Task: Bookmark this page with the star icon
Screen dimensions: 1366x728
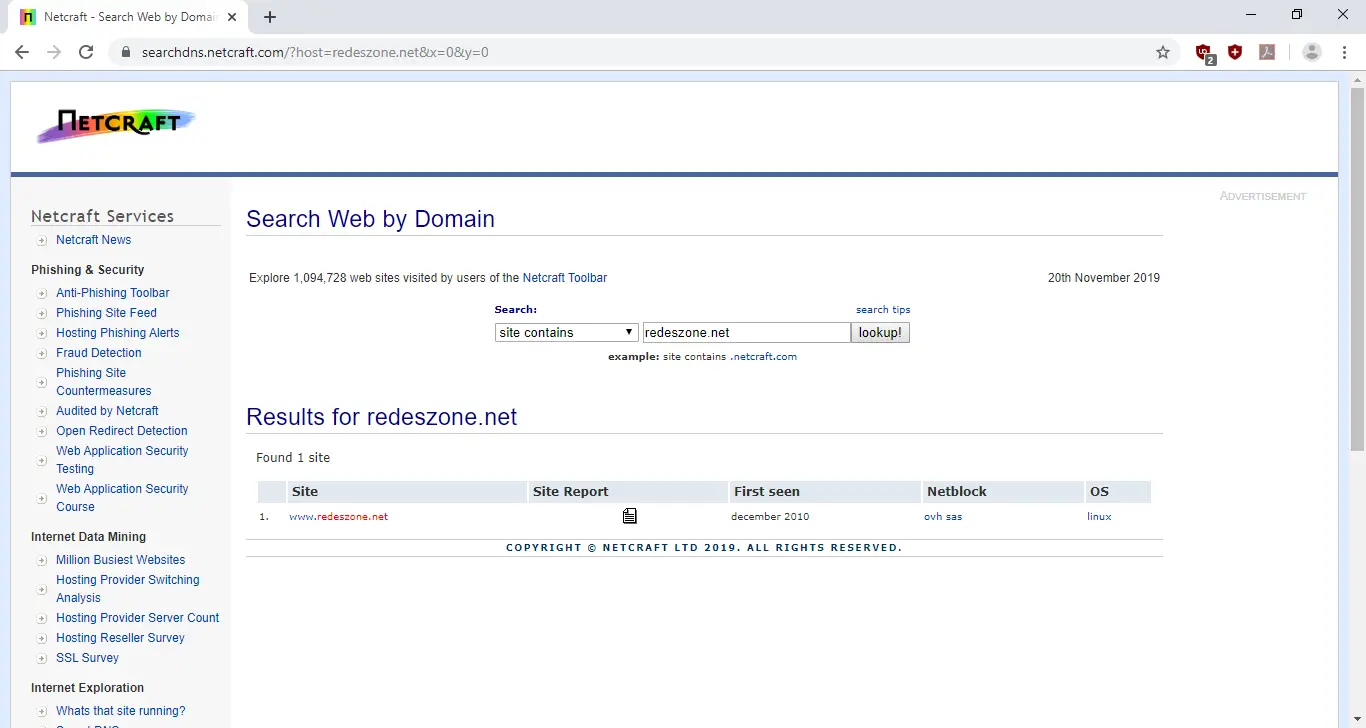Action: pos(1163,52)
